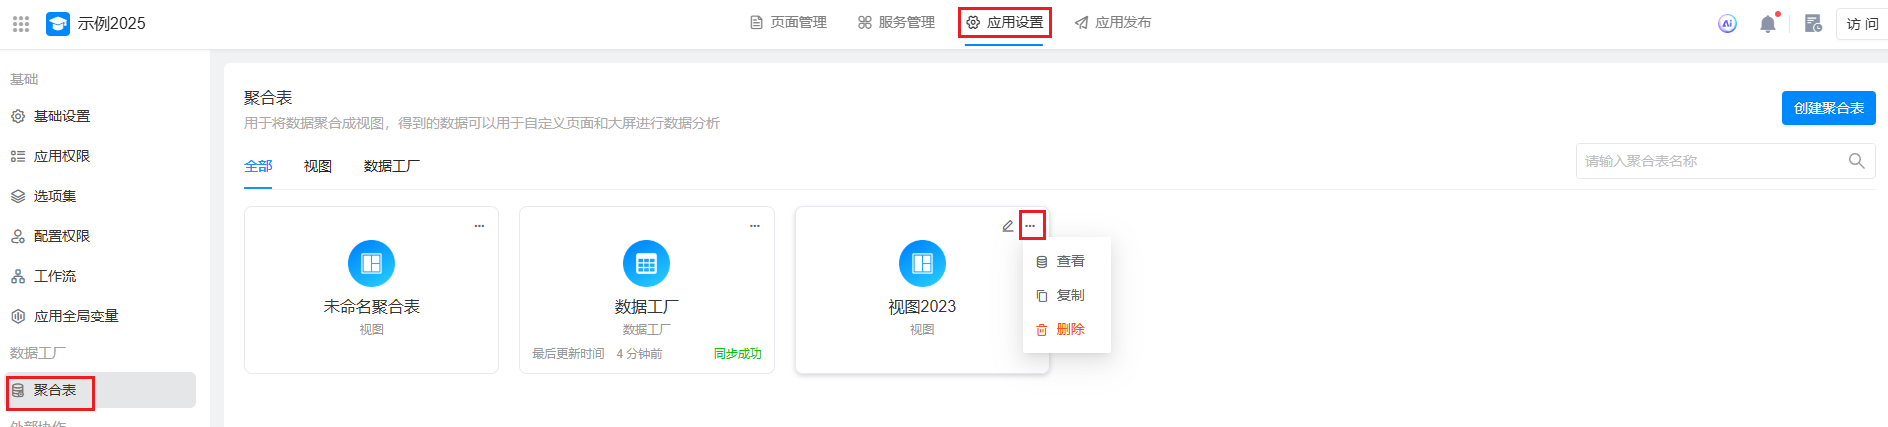
Task: Open the notifications bell
Action: point(1768,24)
